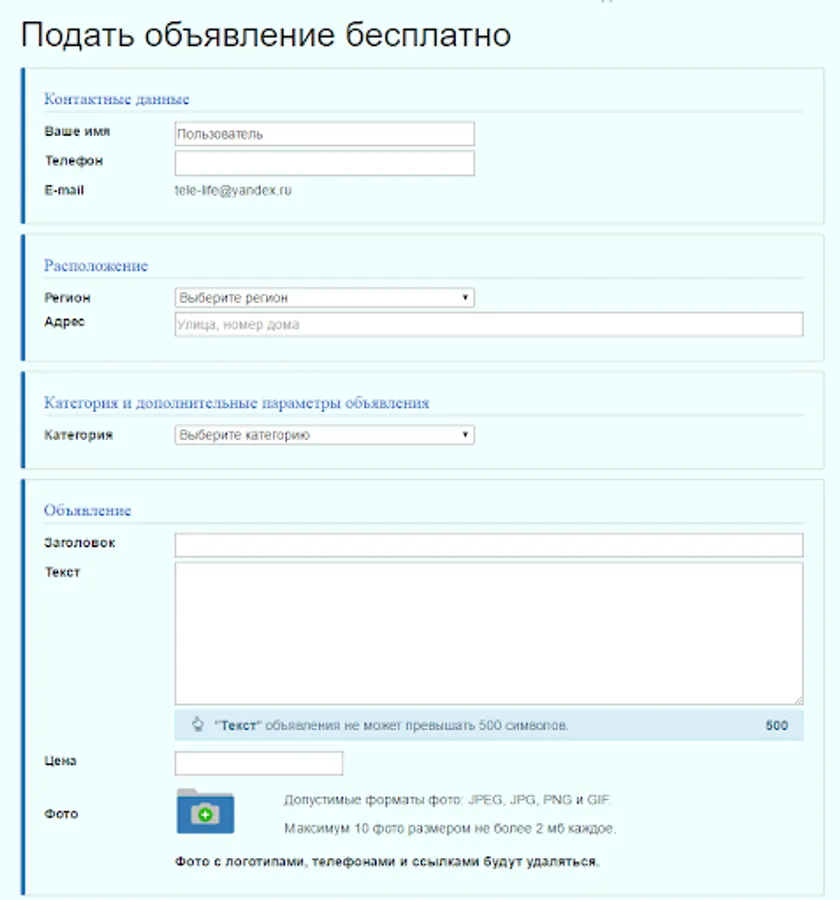
Task: Open the 'Выберите регион' dropdown
Action: pyautogui.click(x=324, y=297)
